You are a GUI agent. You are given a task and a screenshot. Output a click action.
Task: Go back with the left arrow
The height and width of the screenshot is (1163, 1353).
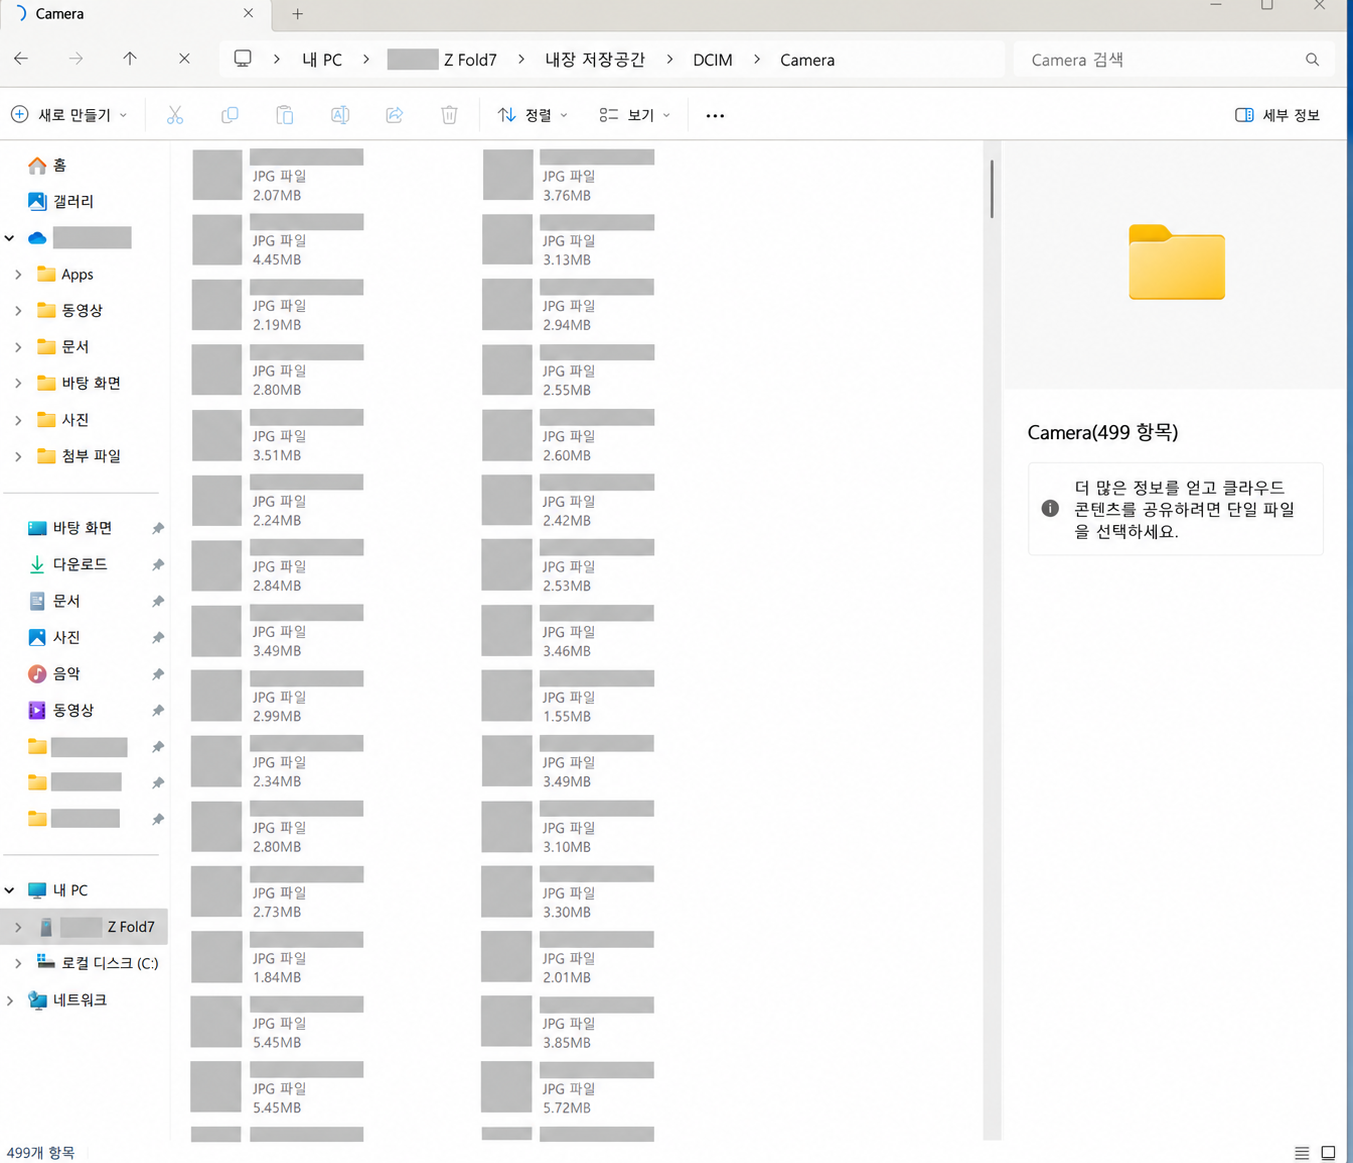click(21, 59)
